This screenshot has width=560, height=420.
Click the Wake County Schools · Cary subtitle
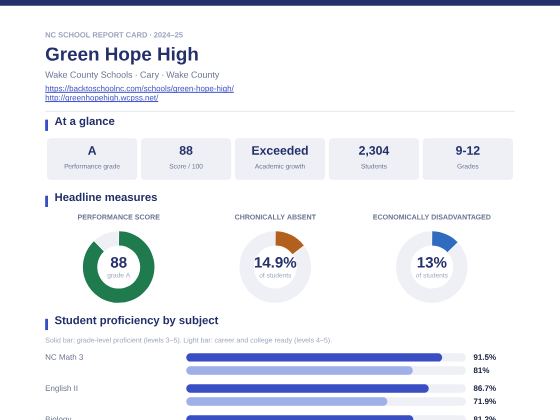(x=132, y=75)
